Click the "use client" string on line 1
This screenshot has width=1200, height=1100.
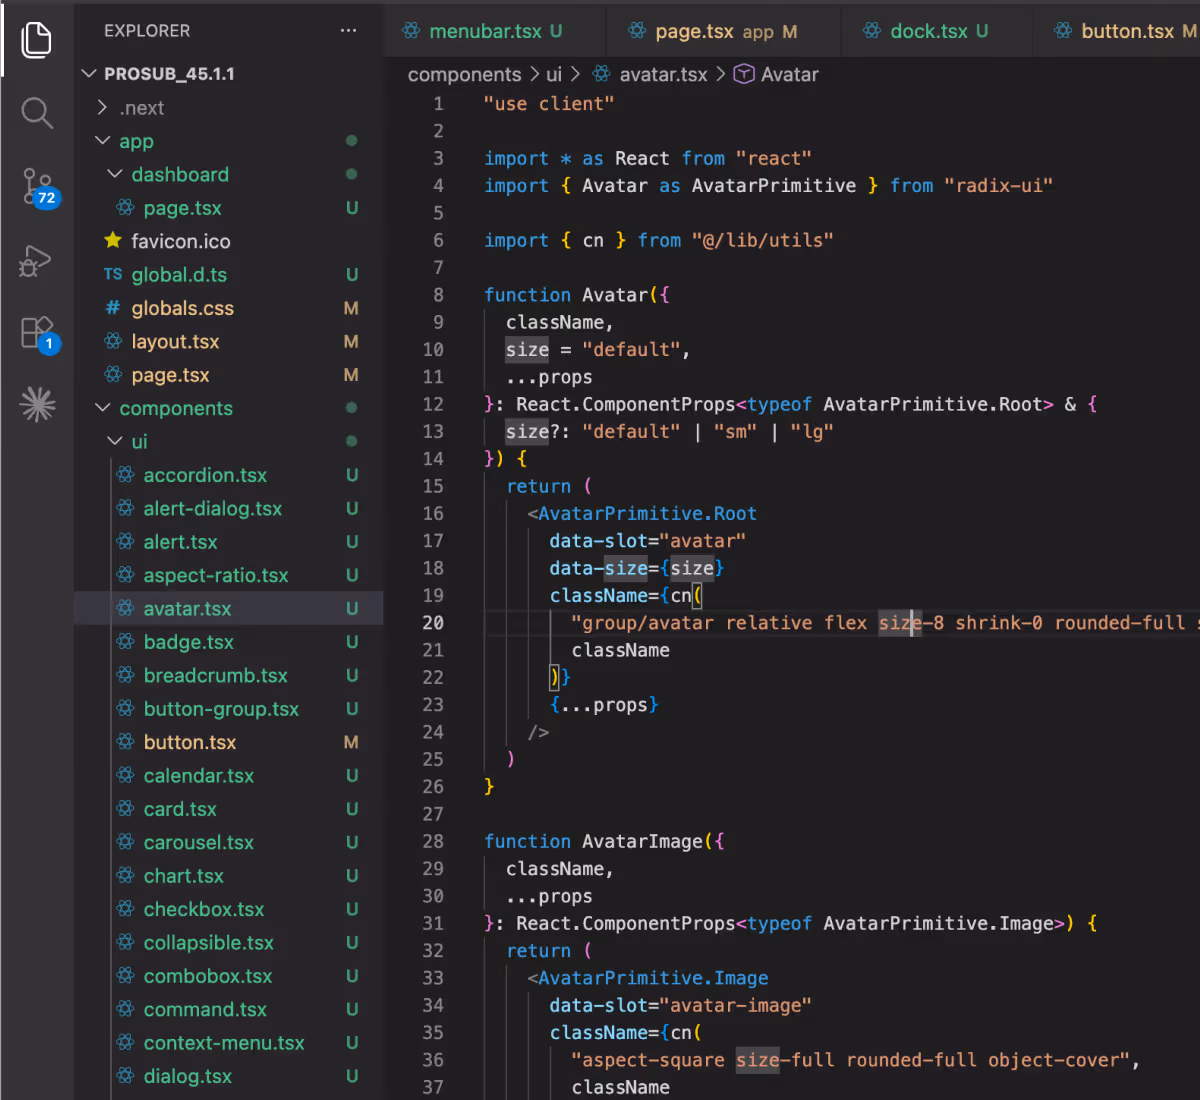point(549,104)
